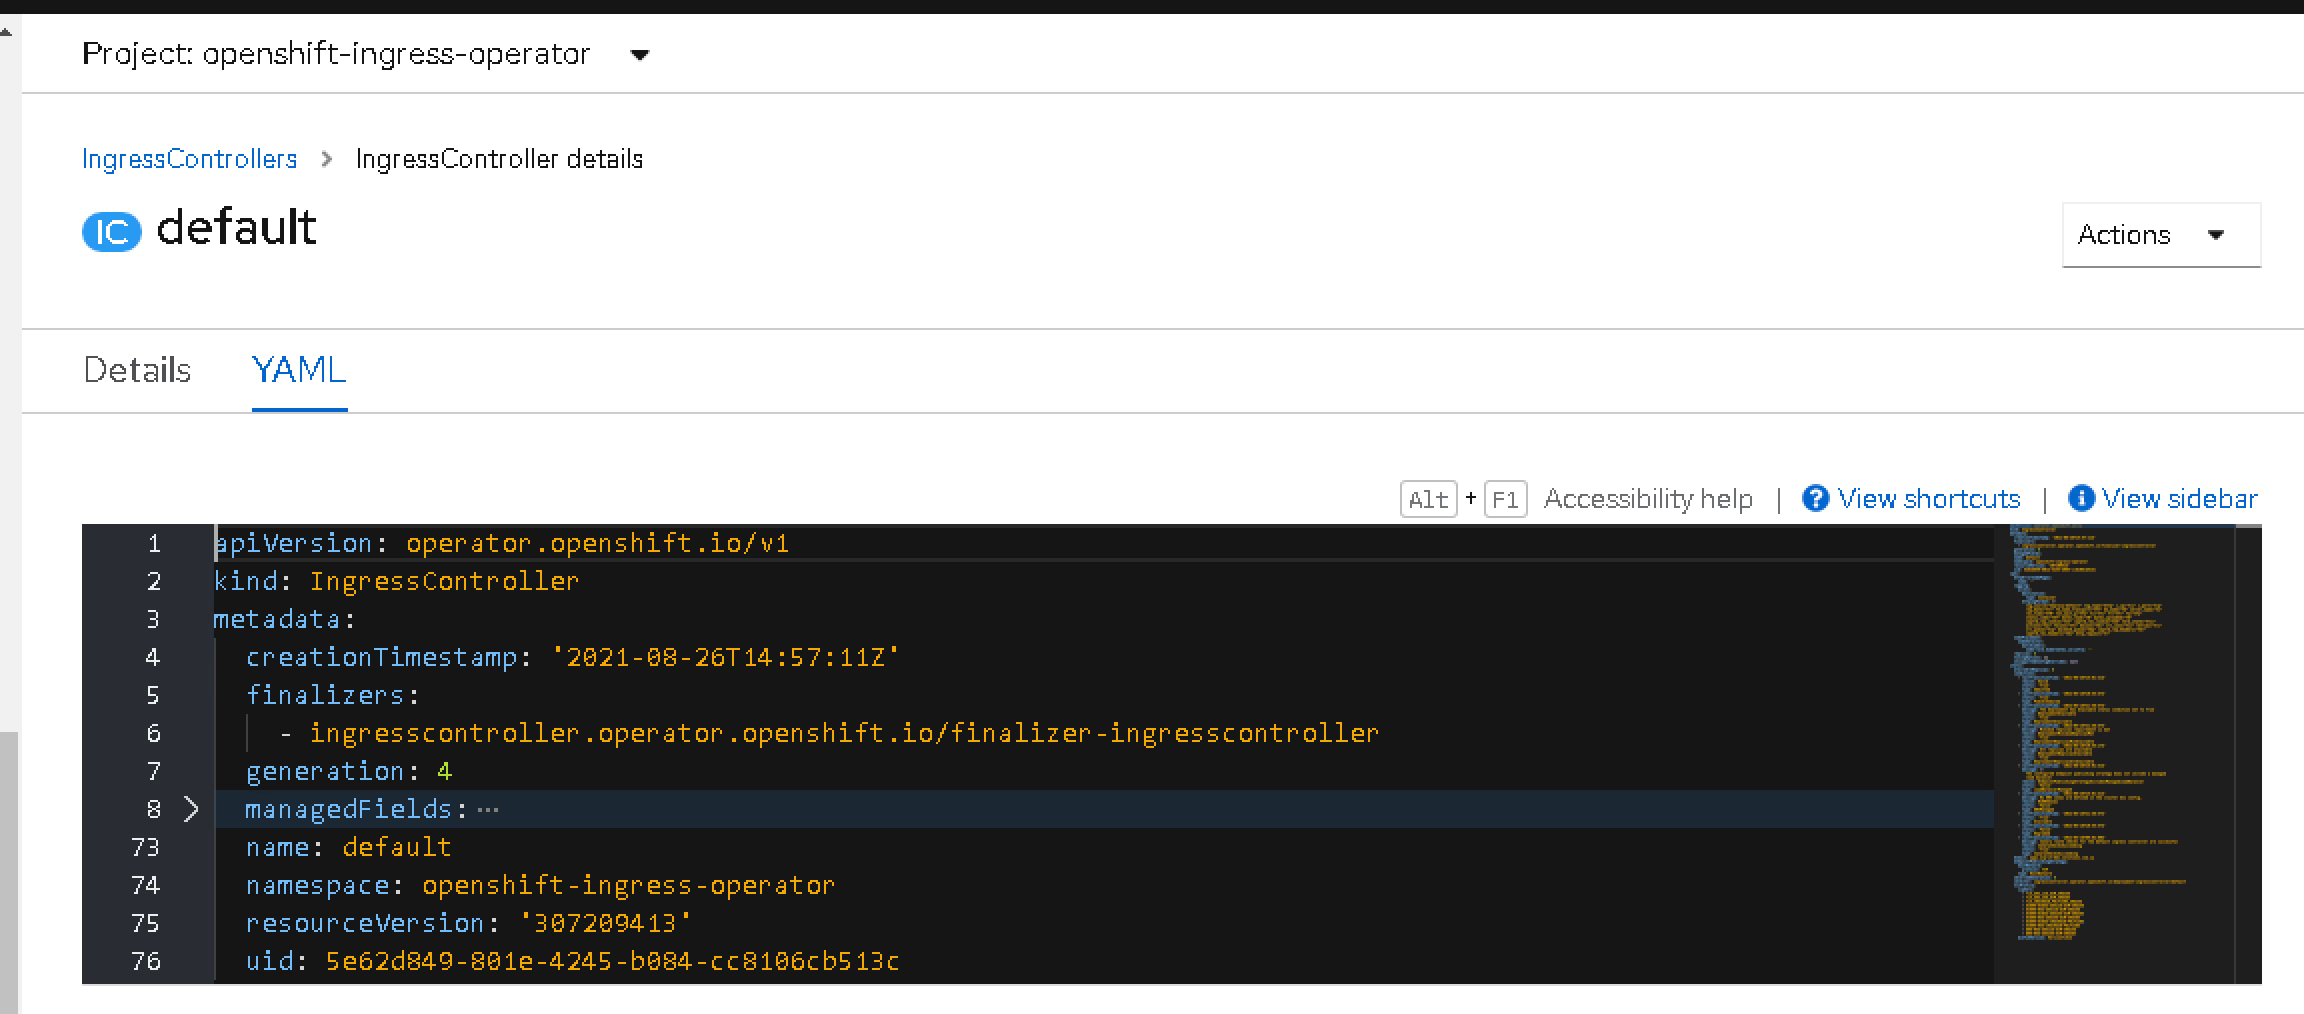Open the Actions dropdown menu
This screenshot has width=2304, height=1014.
tap(2160, 234)
